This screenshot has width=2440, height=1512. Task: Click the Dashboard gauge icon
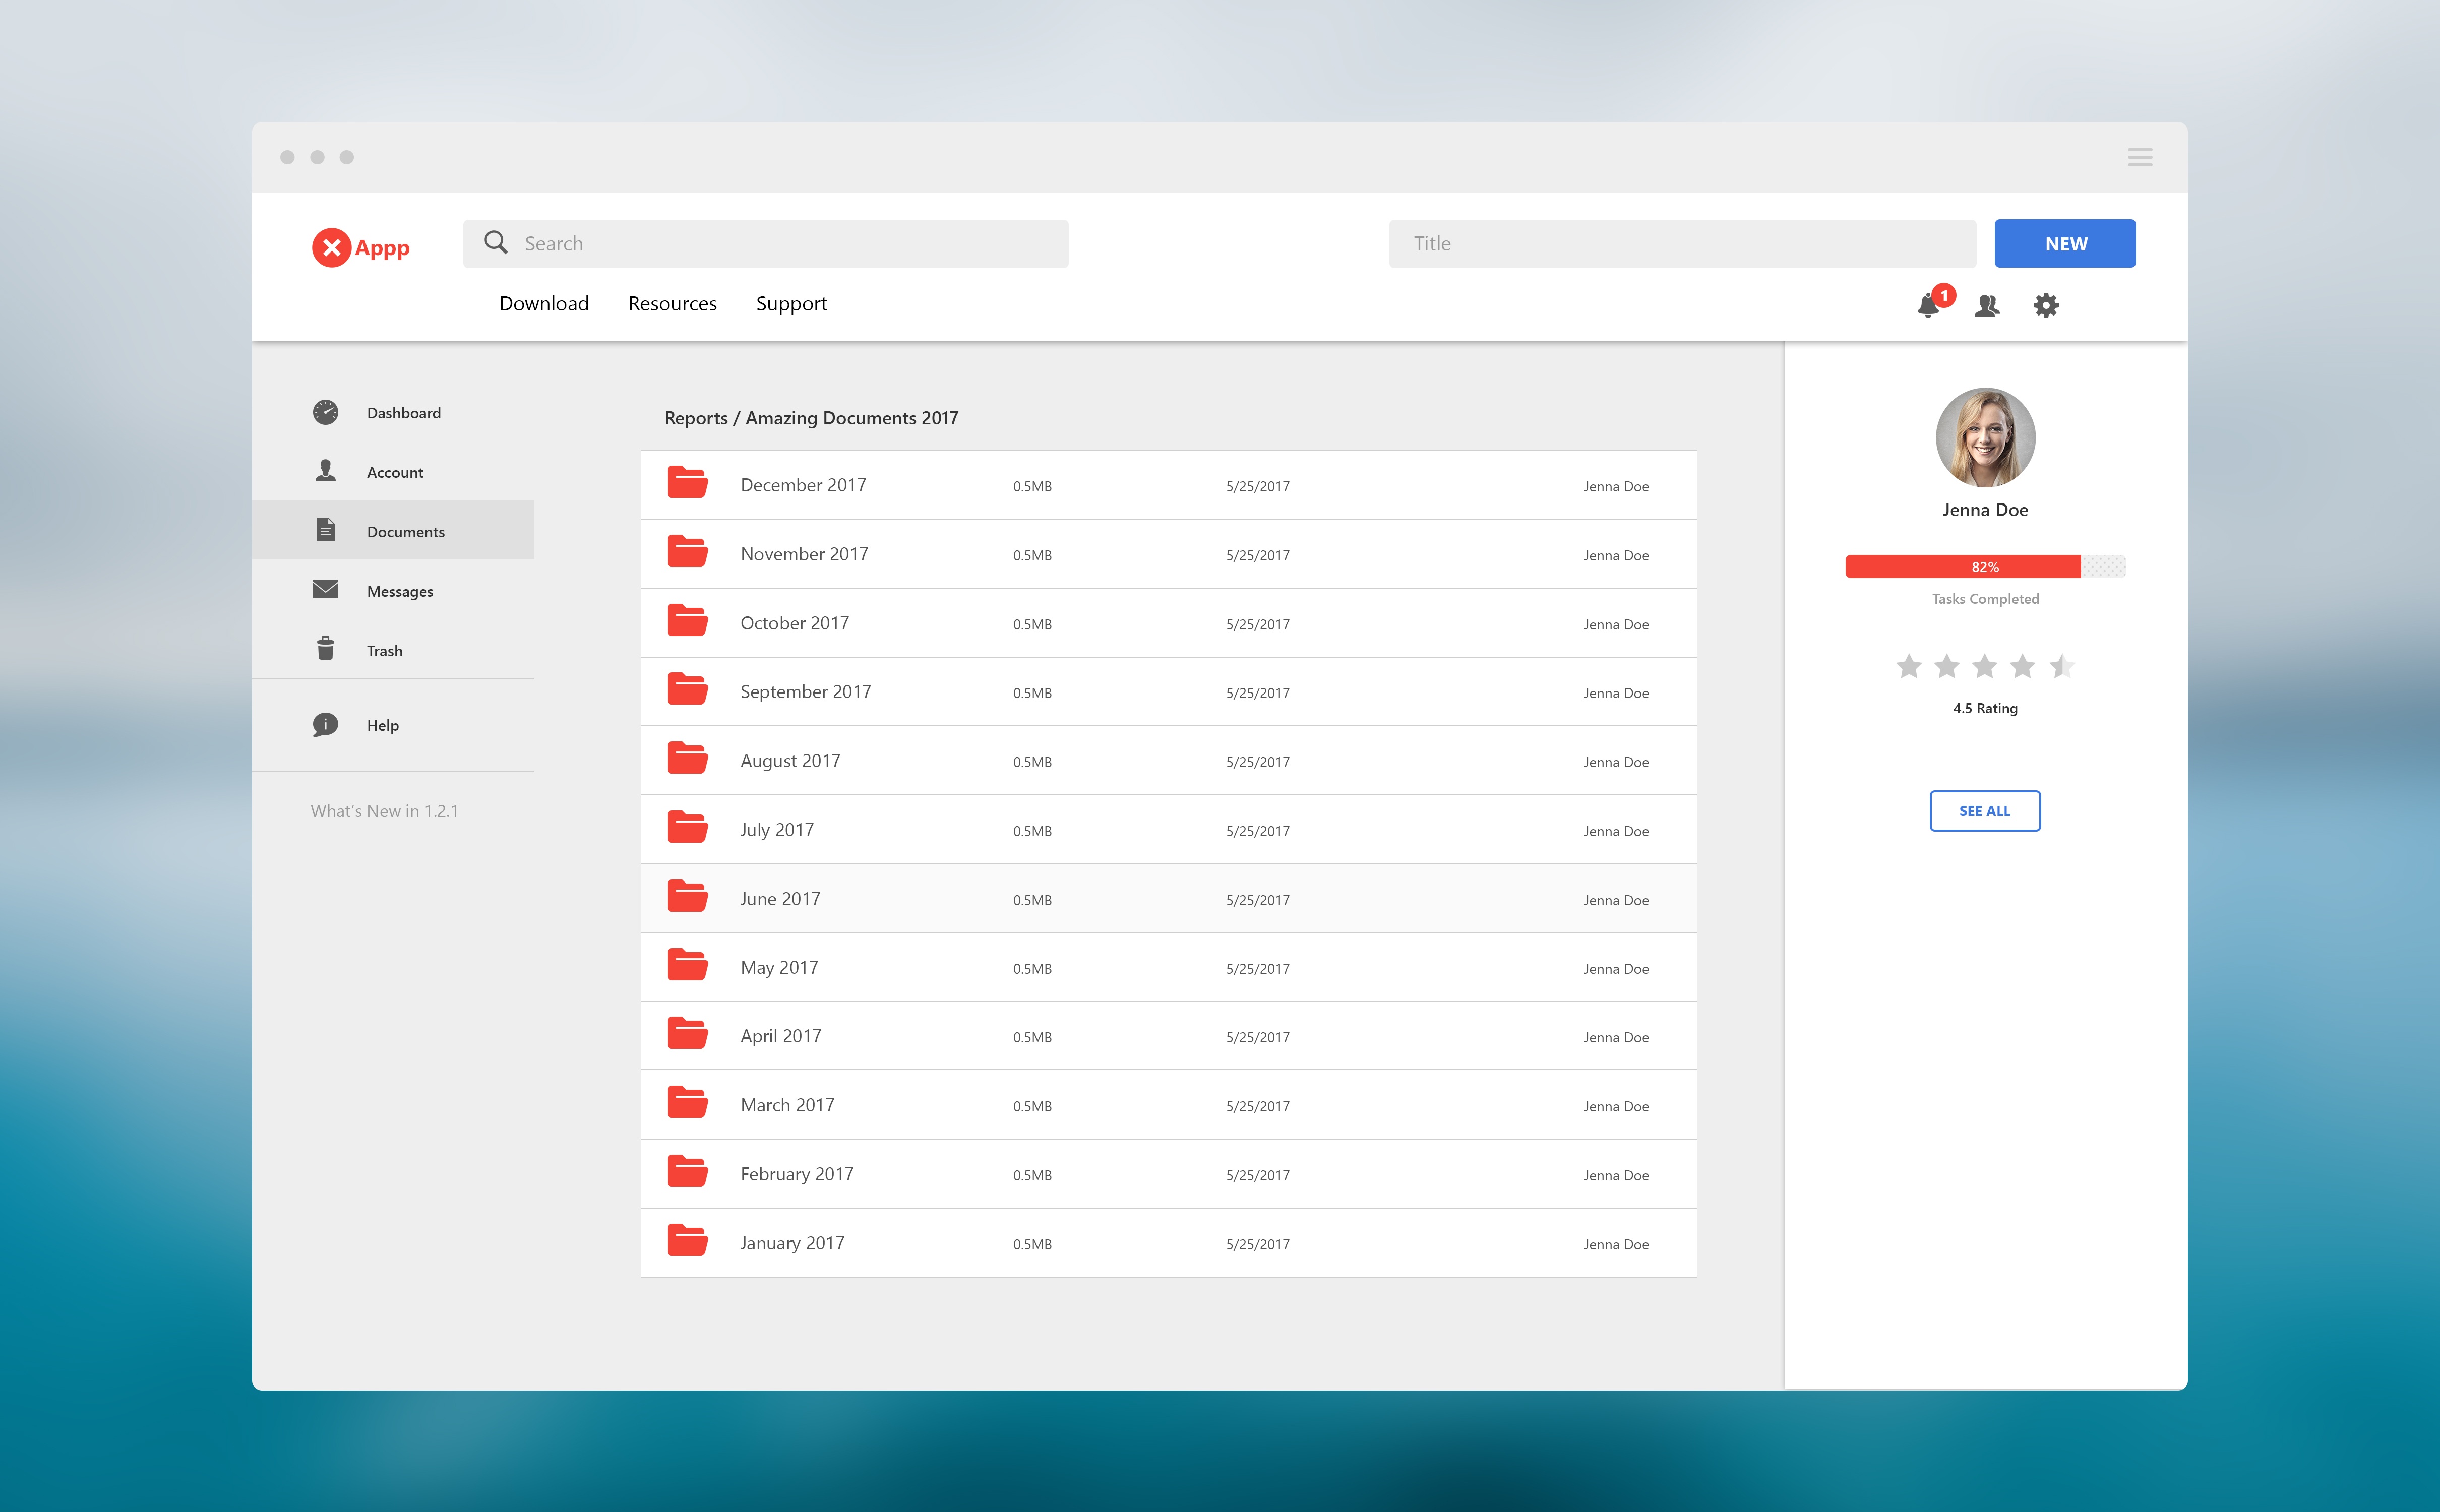325,412
